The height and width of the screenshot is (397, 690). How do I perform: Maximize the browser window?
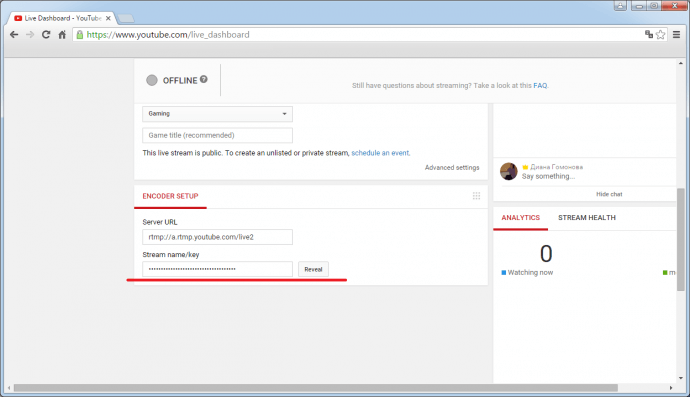(654, 6)
